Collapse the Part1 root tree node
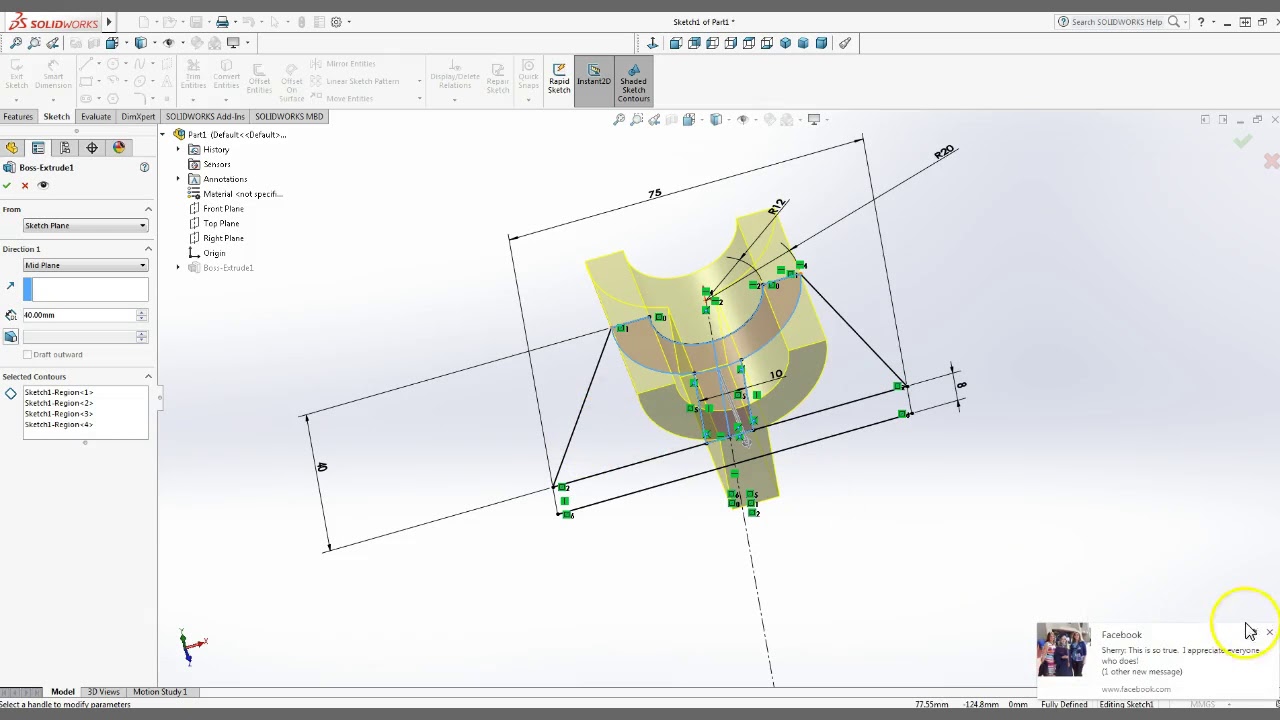This screenshot has width=1280, height=720. click(163, 134)
